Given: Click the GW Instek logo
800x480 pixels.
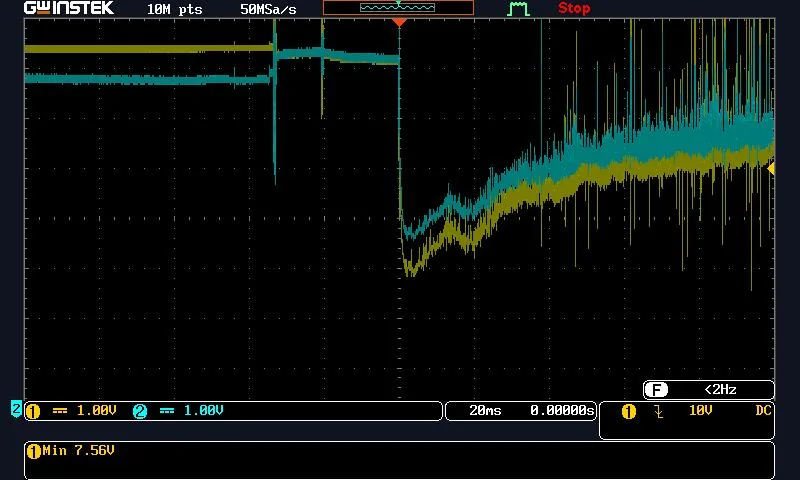Looking at the screenshot, I should click(69, 8).
